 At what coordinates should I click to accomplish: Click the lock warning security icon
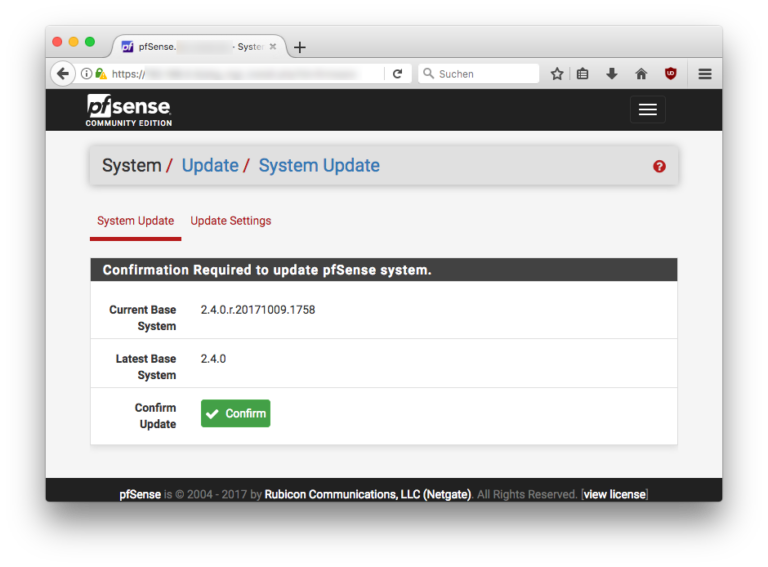click(x=101, y=74)
